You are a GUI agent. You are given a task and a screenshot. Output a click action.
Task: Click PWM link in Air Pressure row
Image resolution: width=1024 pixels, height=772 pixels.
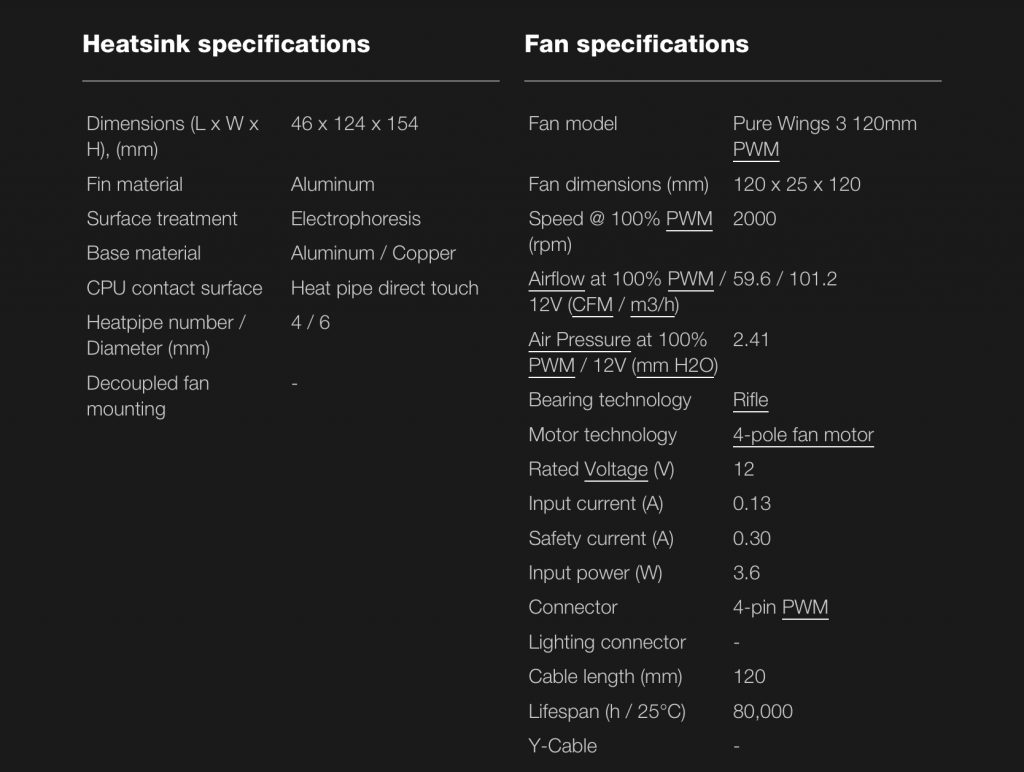tap(551, 366)
